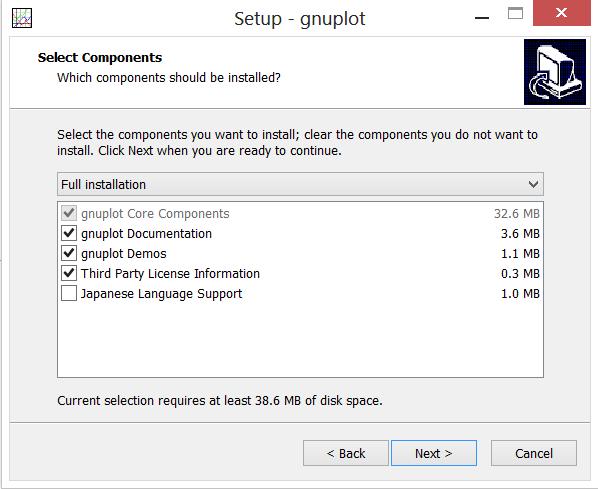The height and width of the screenshot is (489, 598).
Task: Click the installer computer image in the header
Action: pos(555,72)
